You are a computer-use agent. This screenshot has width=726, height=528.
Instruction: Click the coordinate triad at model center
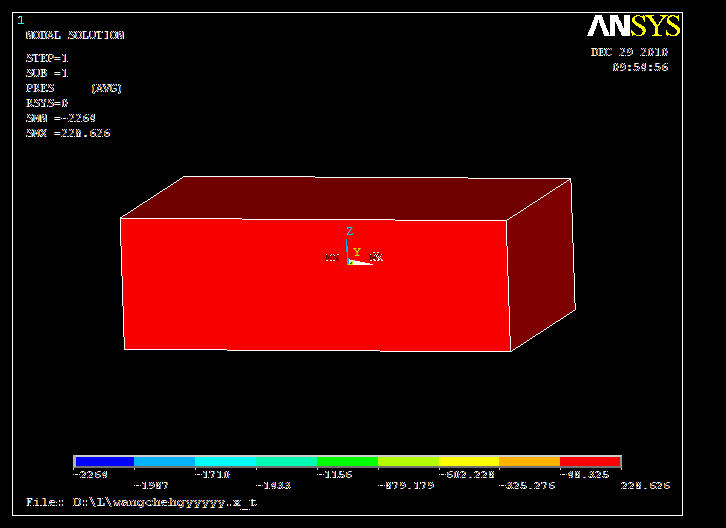coord(353,257)
